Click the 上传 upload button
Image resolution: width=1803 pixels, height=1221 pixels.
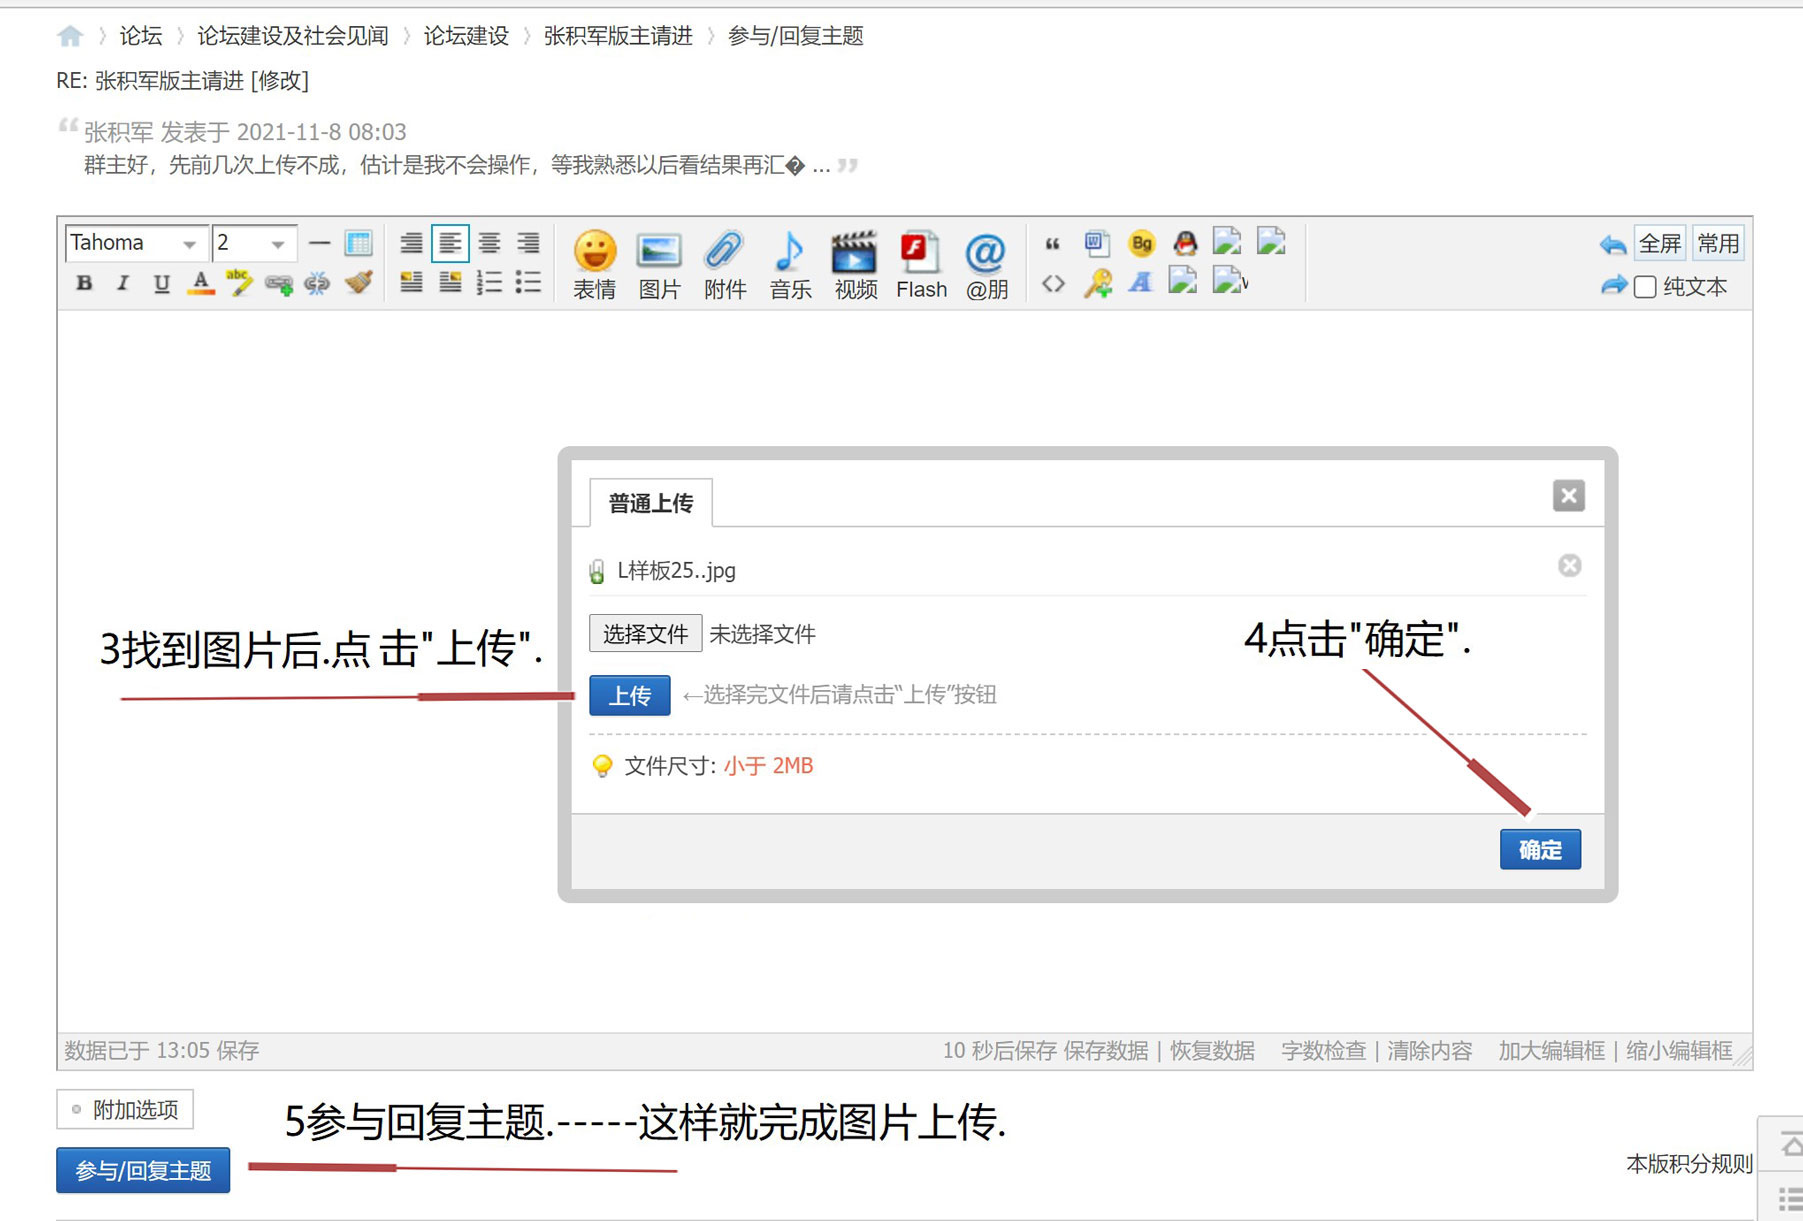pos(629,695)
